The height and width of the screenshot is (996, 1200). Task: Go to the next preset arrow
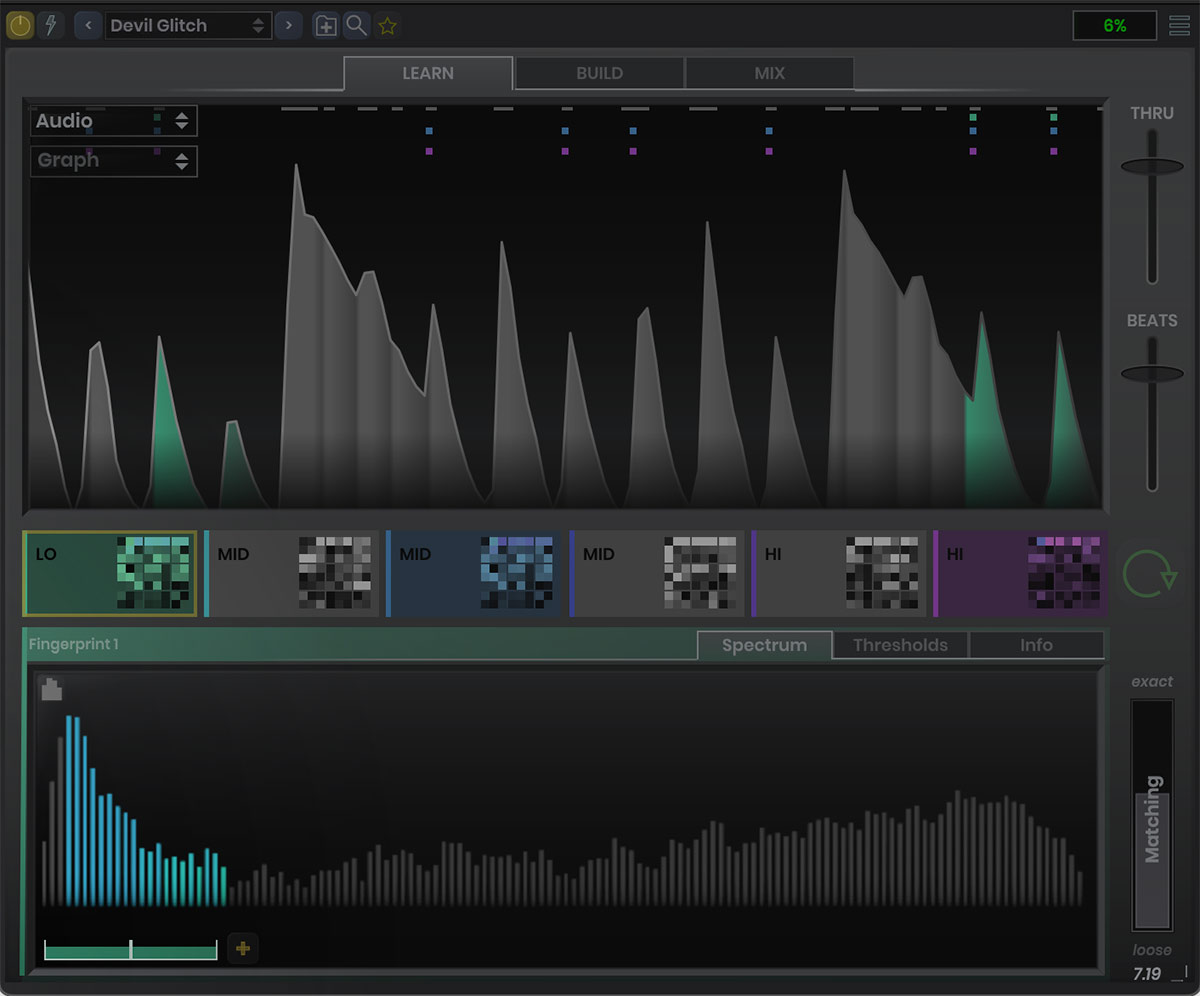[289, 26]
